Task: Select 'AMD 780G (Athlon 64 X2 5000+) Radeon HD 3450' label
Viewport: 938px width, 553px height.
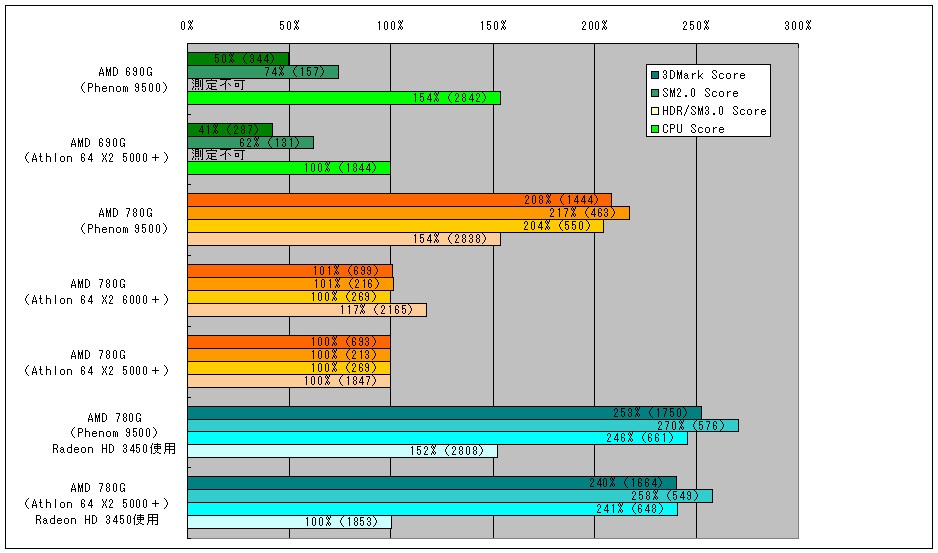Action: pos(97,504)
